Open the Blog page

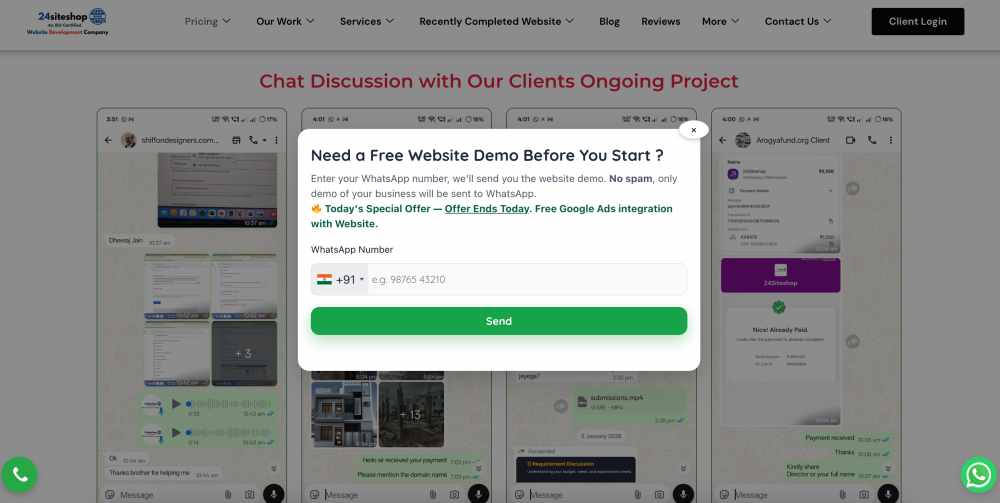coord(609,21)
